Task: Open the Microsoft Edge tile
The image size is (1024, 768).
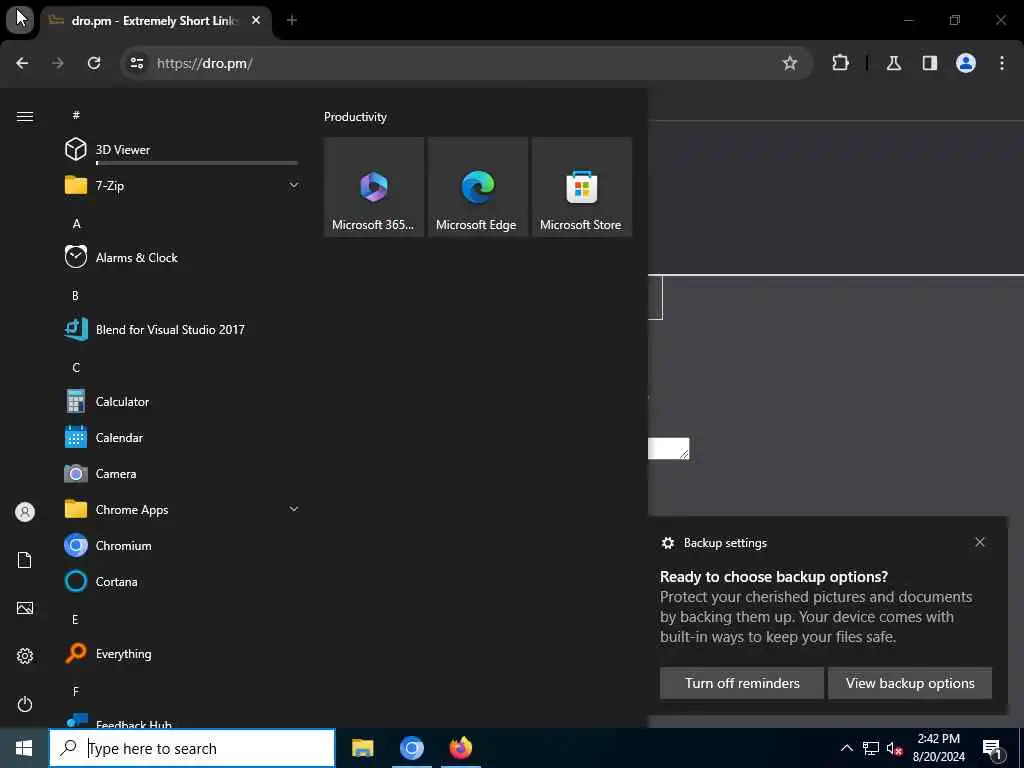Action: click(477, 187)
